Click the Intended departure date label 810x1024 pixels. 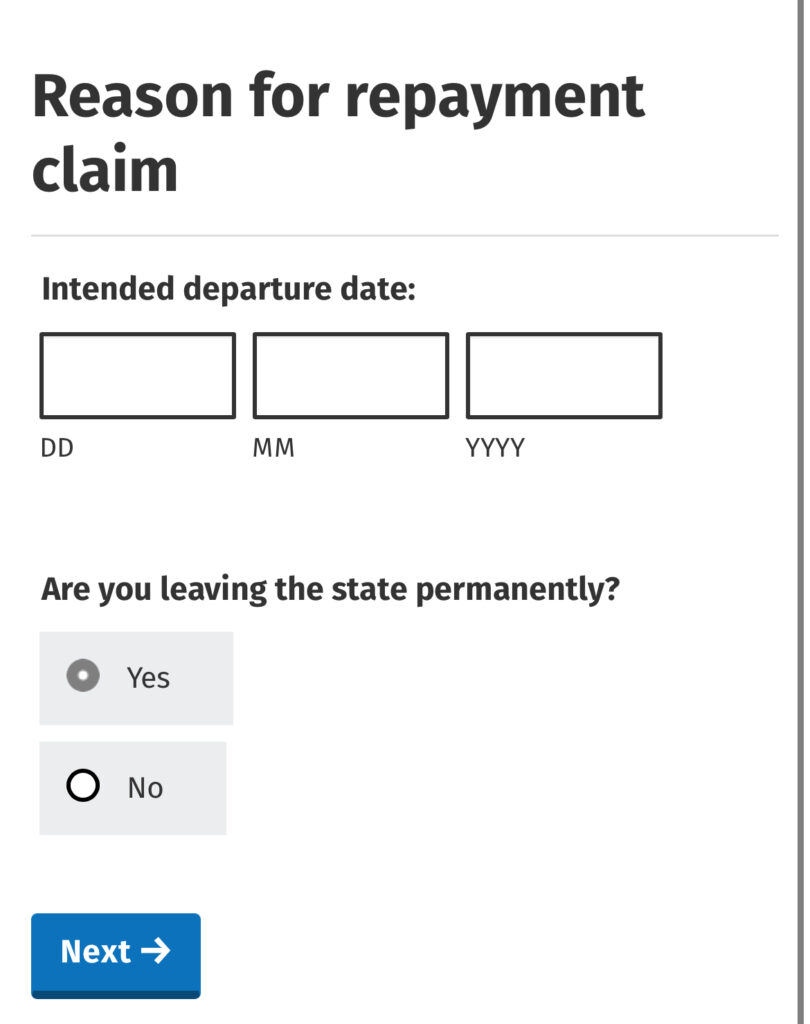point(229,289)
